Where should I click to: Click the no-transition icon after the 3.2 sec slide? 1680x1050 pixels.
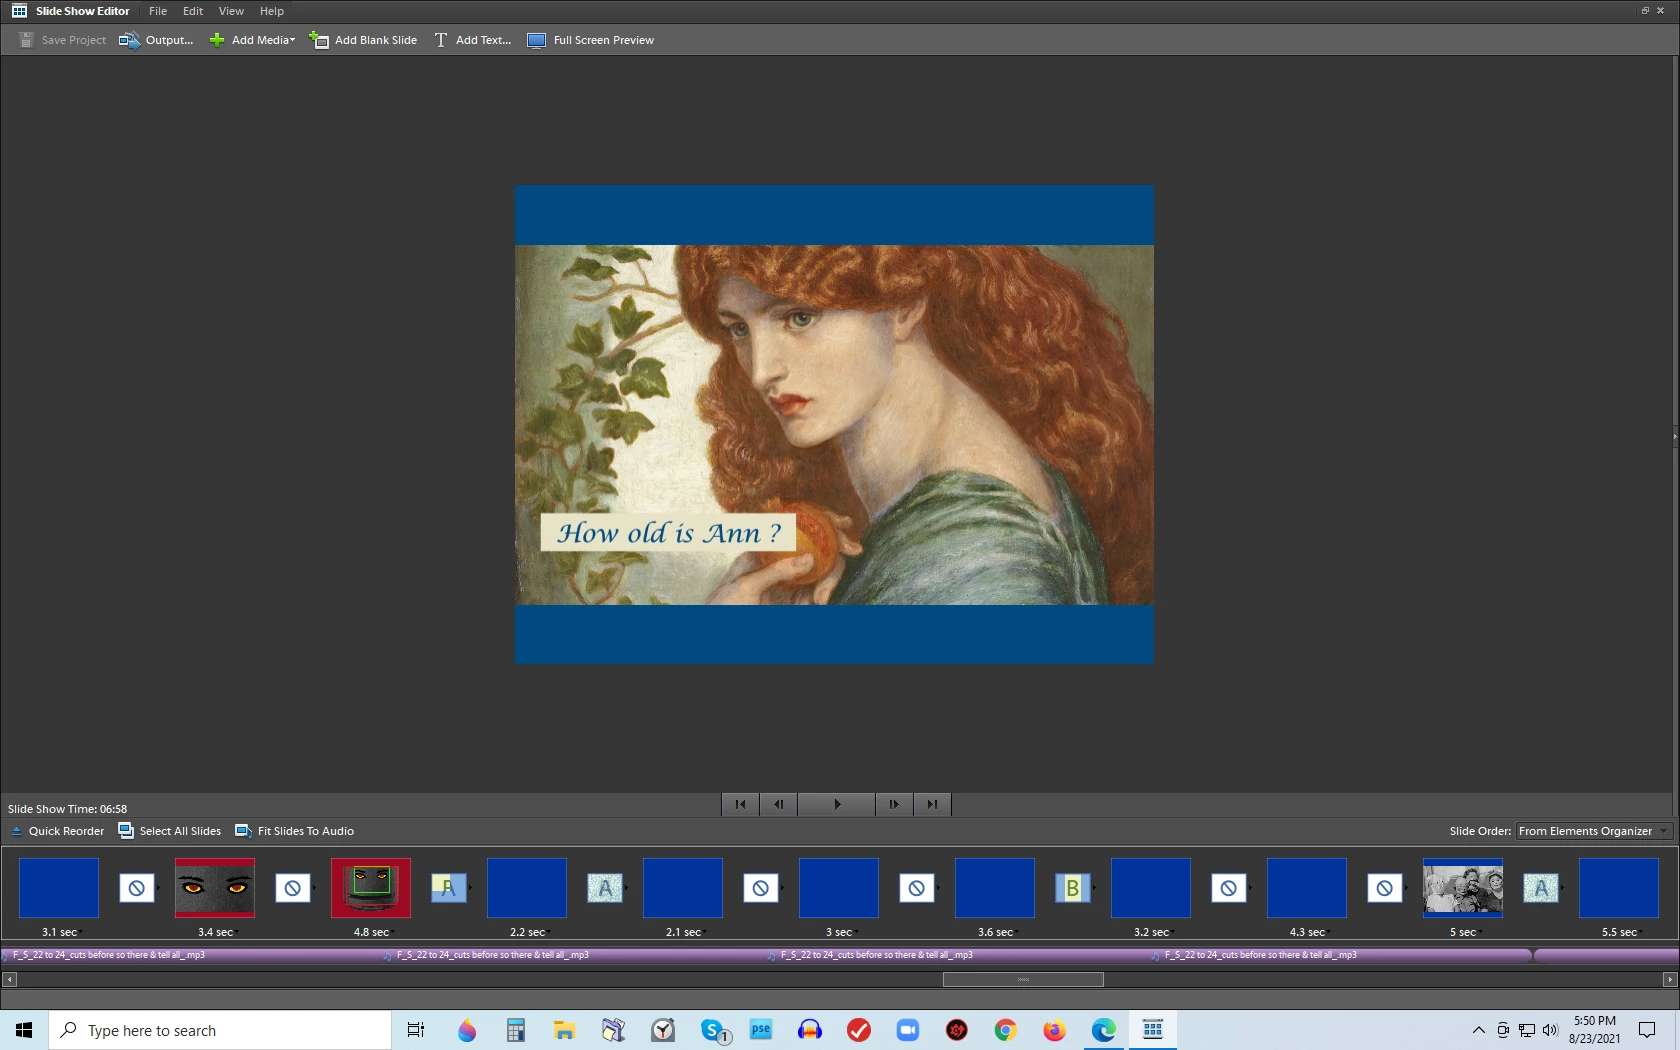[x=1229, y=888]
